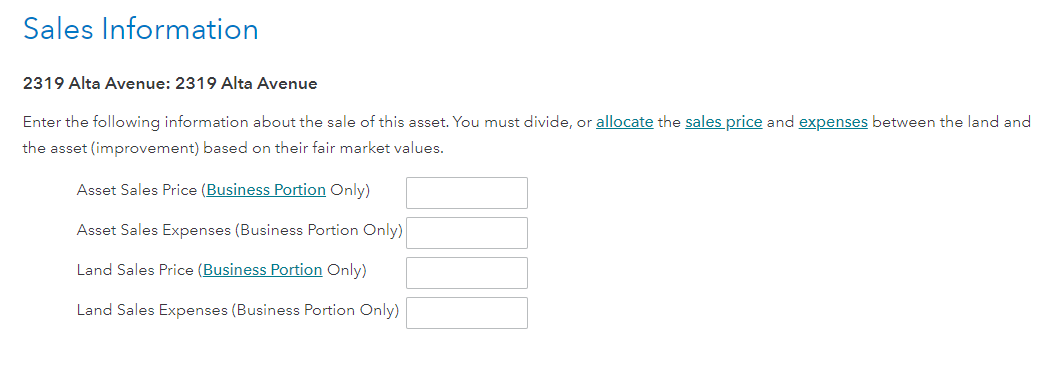Open Business Portion link beside Asset Sales Price
The image size is (1061, 377).
(266, 190)
